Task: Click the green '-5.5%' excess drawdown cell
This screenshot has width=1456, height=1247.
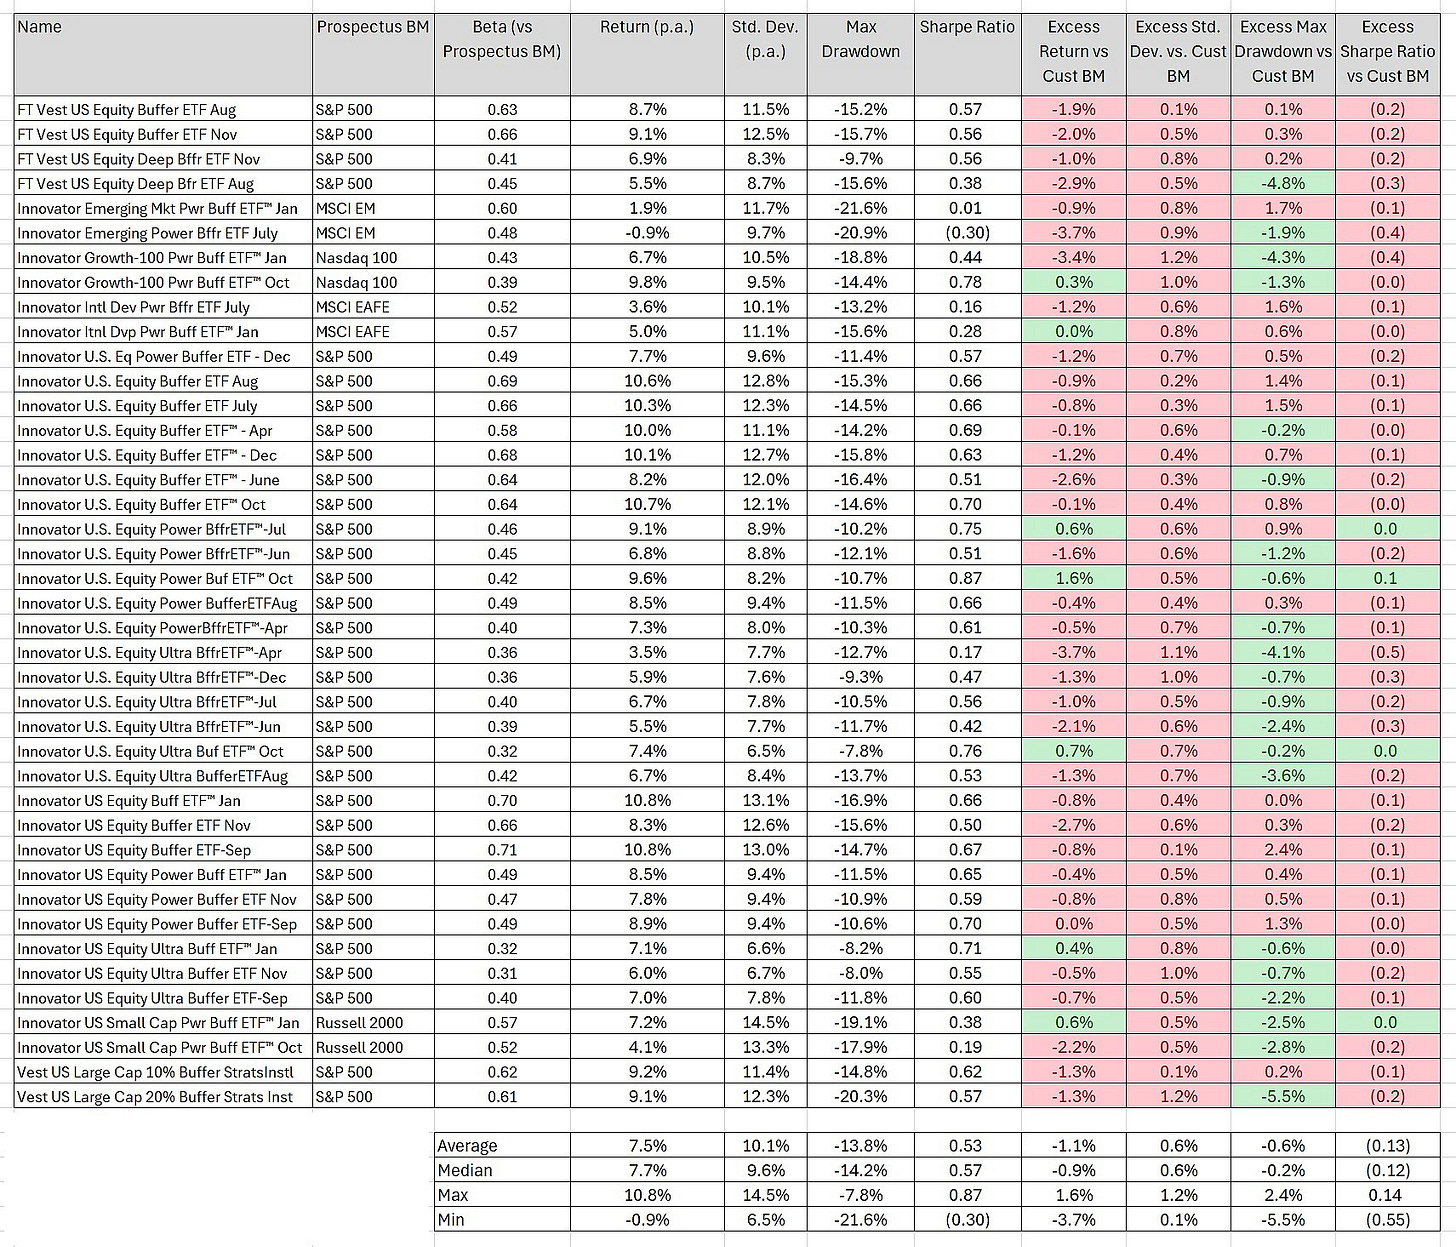Action: tap(1283, 1096)
